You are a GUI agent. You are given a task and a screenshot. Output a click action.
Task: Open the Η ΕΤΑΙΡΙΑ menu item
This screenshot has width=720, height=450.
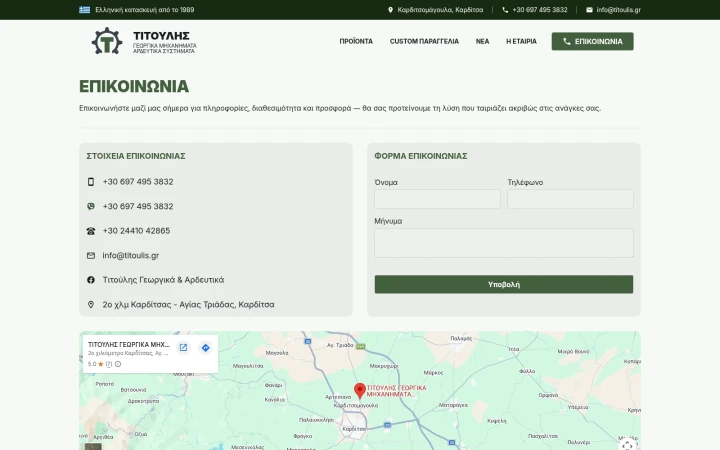[x=521, y=41]
